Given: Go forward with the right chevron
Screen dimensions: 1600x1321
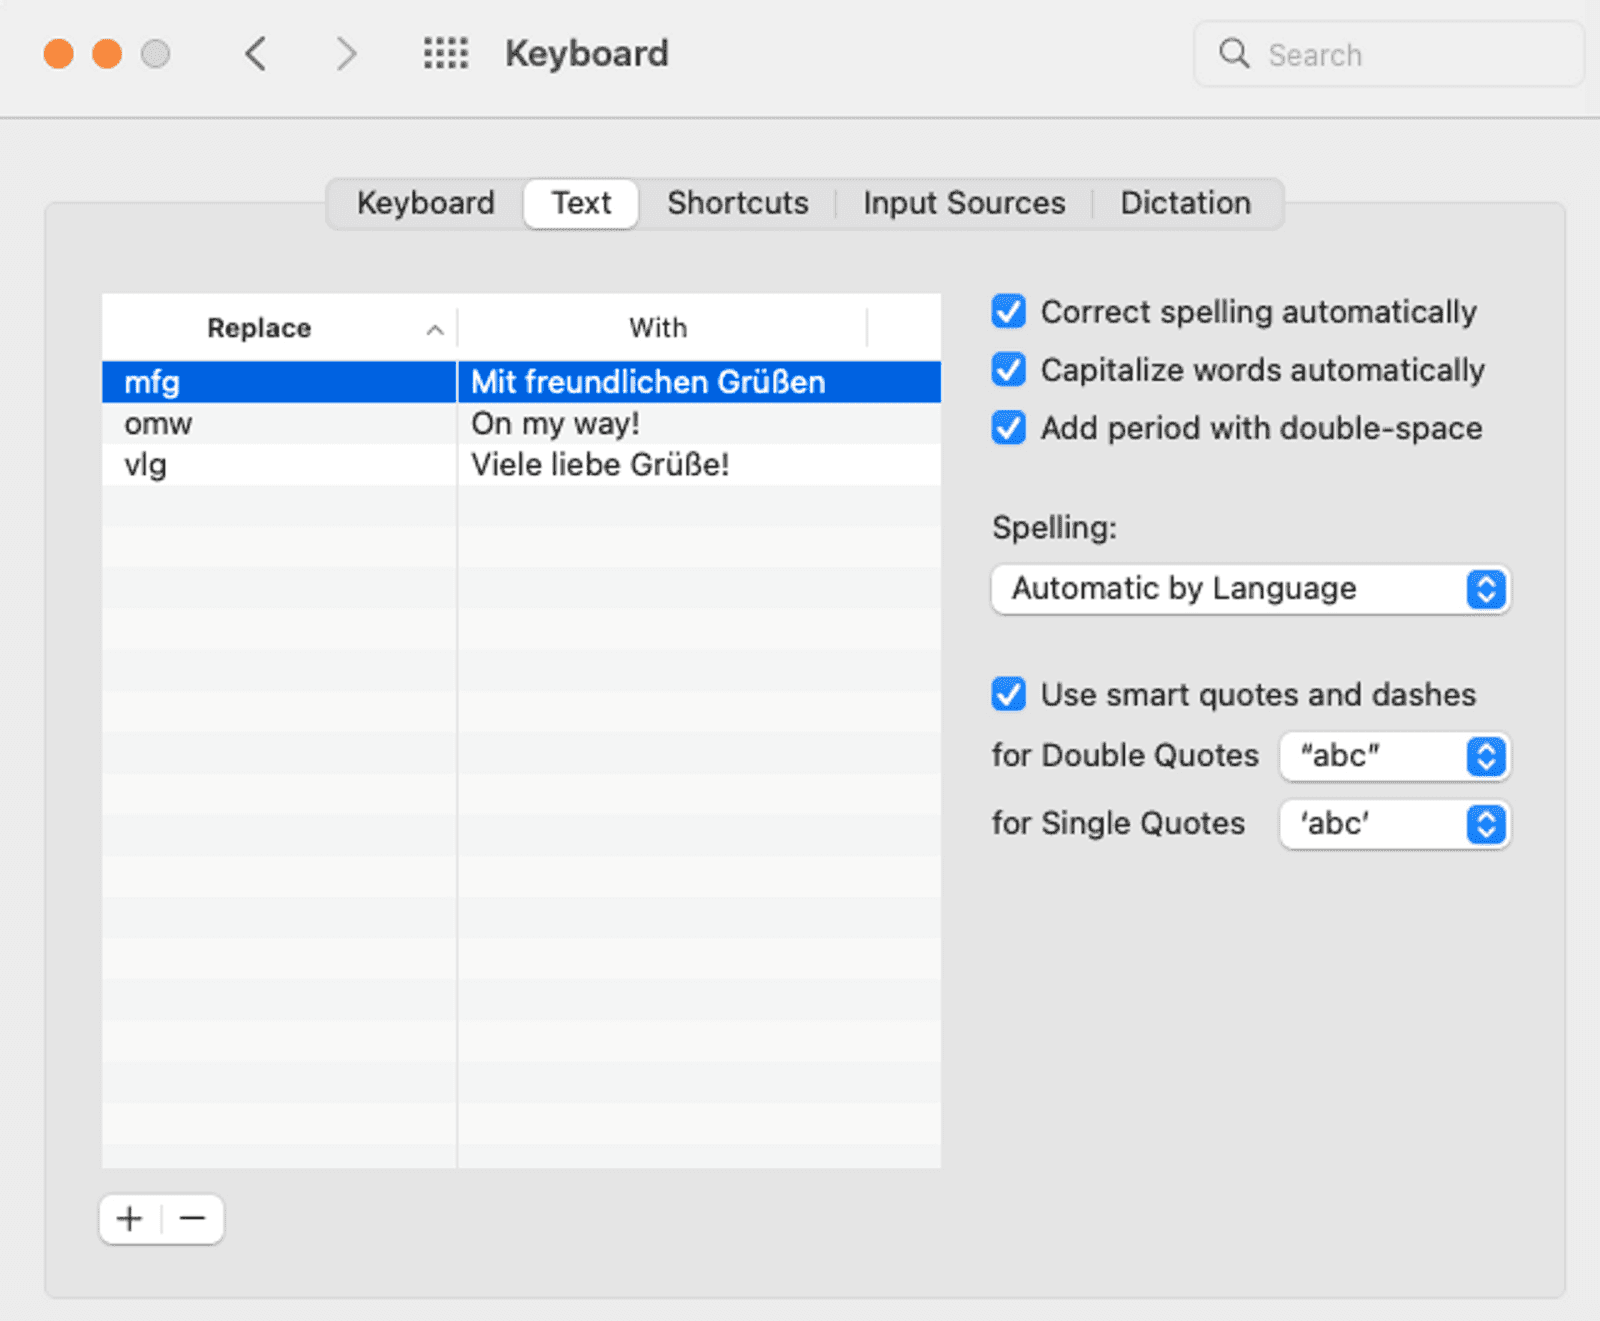Looking at the screenshot, I should pyautogui.click(x=346, y=54).
